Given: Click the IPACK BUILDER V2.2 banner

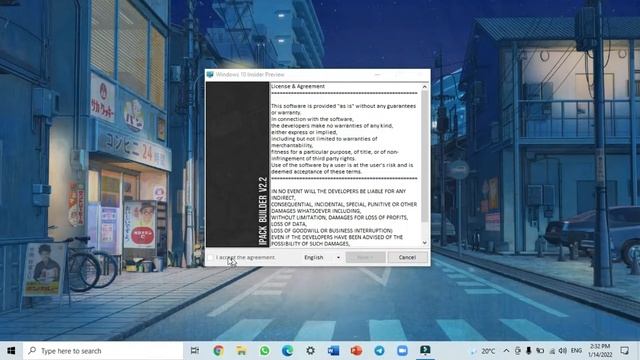Looking at the screenshot, I should 263,211.
